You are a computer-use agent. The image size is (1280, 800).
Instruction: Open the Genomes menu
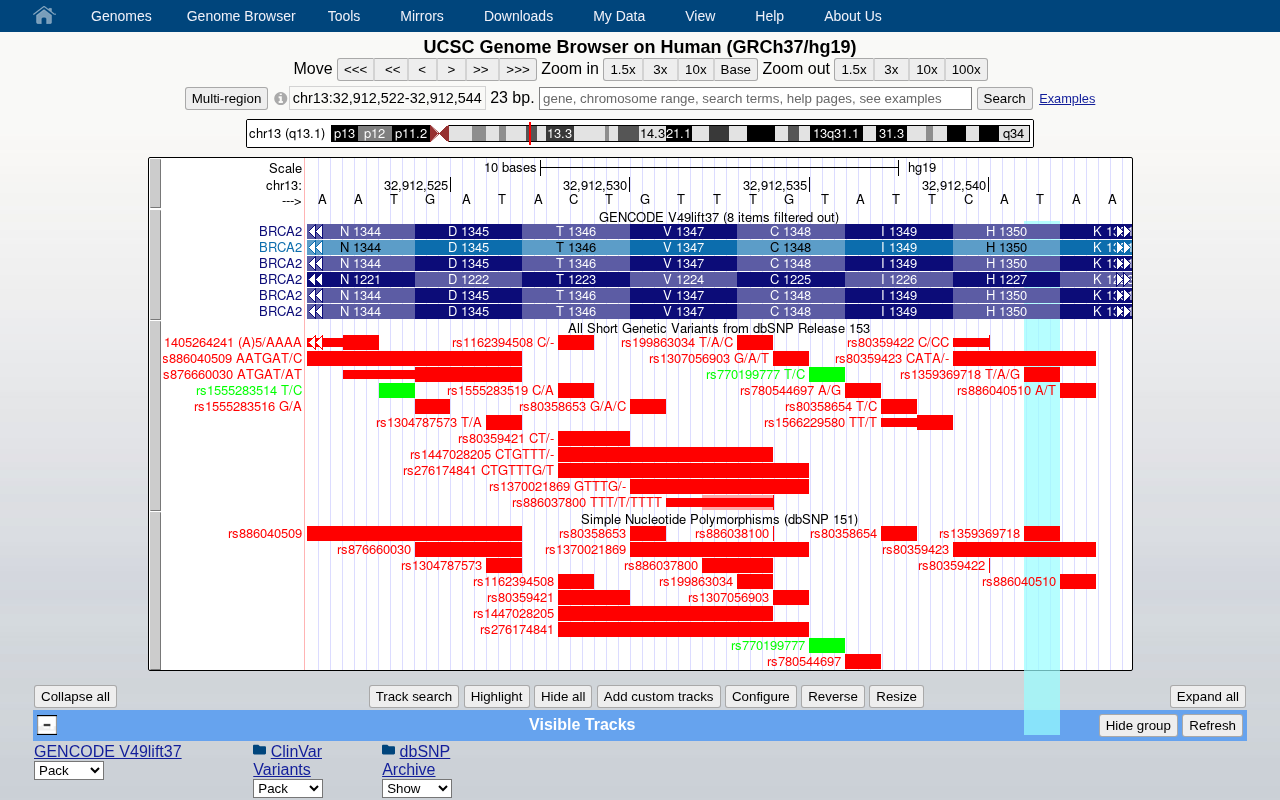coord(121,16)
